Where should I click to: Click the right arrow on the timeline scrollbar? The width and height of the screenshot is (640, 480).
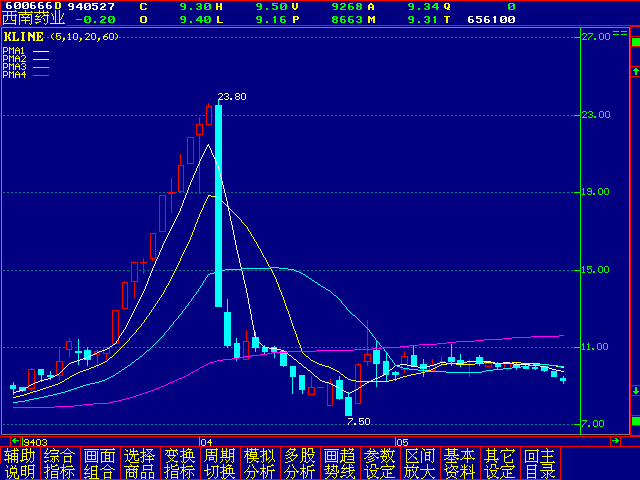[x=617, y=441]
